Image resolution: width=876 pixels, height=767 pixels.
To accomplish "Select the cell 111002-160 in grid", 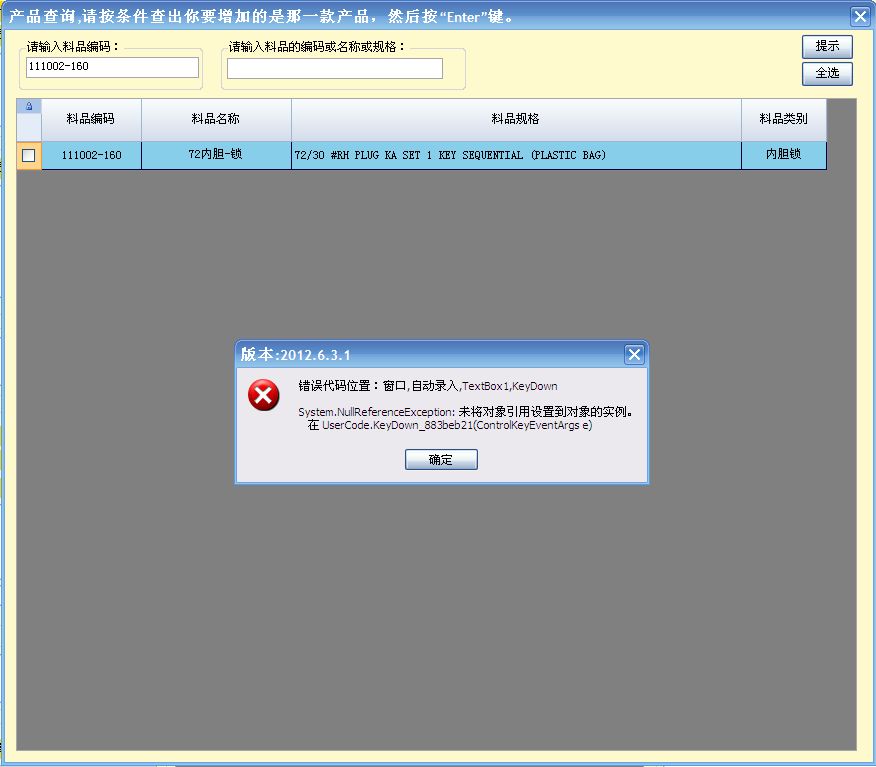I will (x=91, y=155).
